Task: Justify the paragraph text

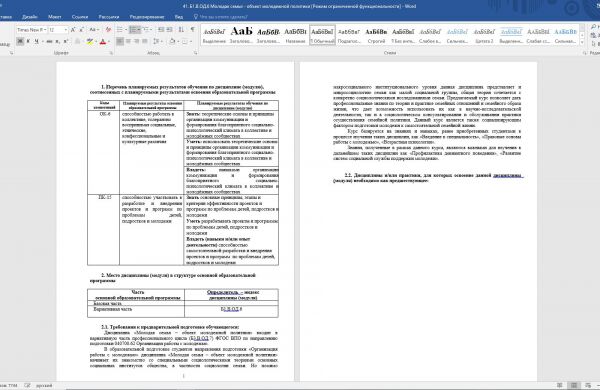Action: tap(145, 41)
